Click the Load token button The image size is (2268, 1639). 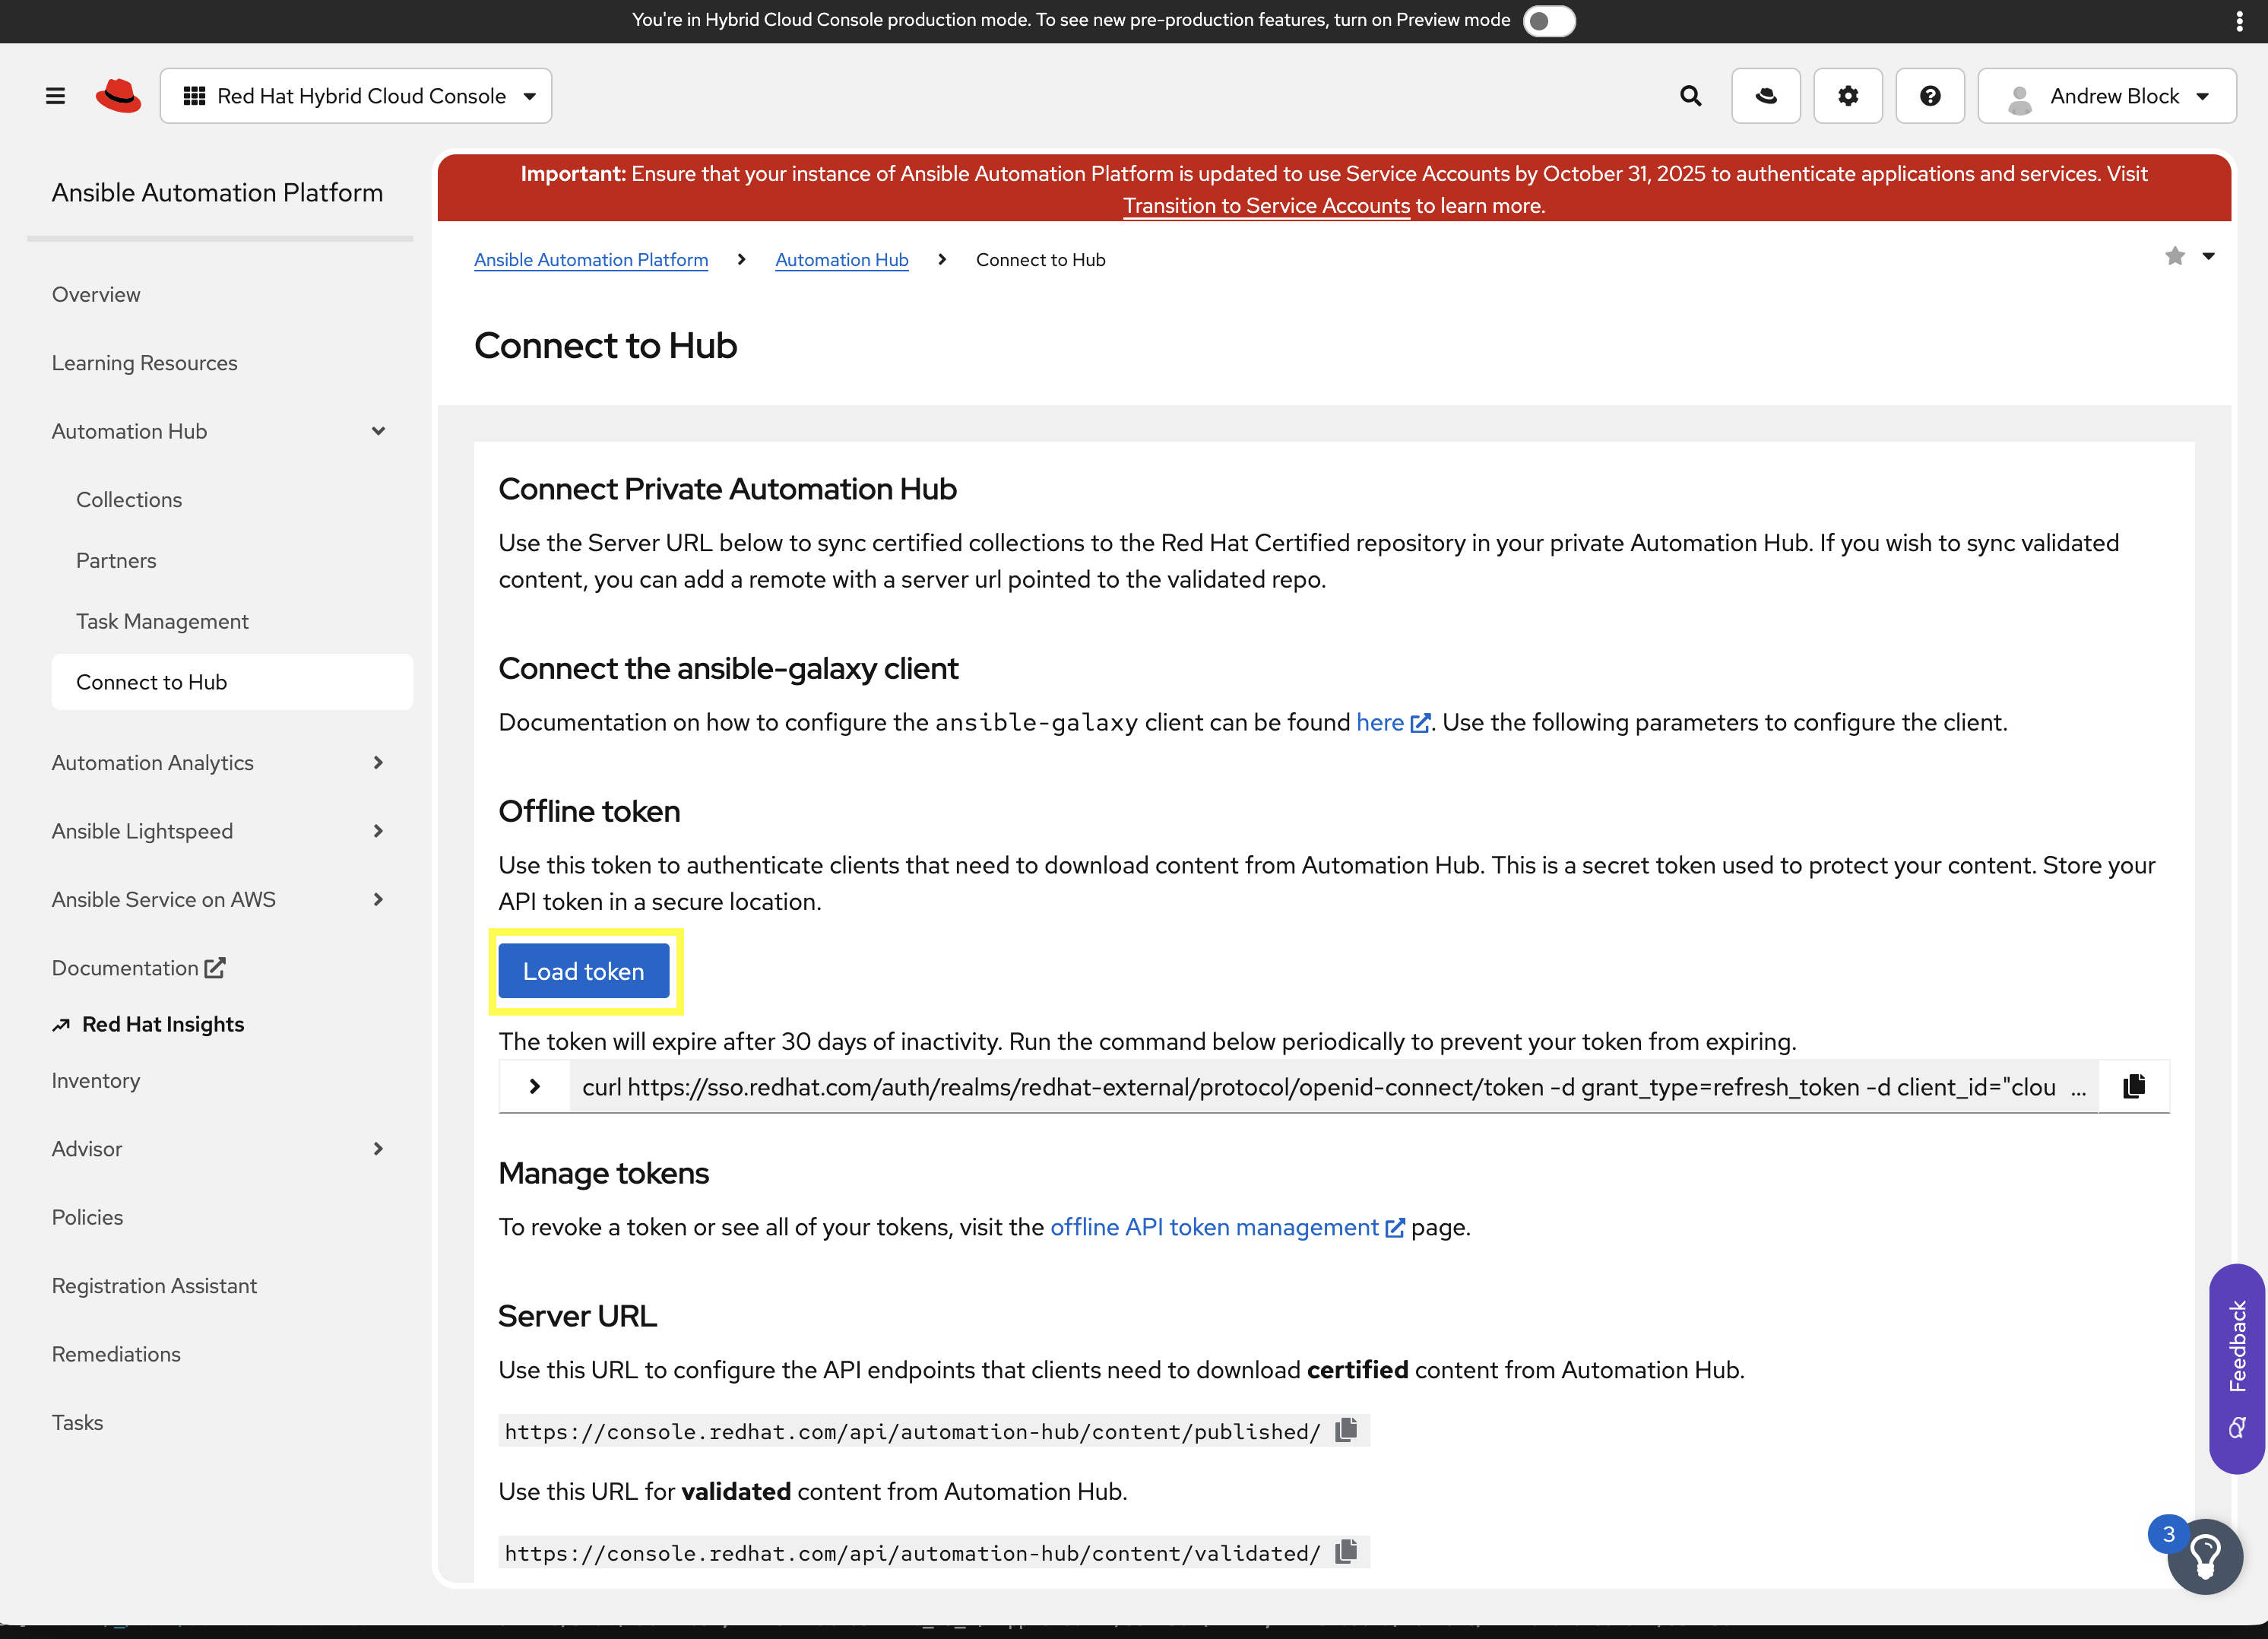click(x=583, y=970)
